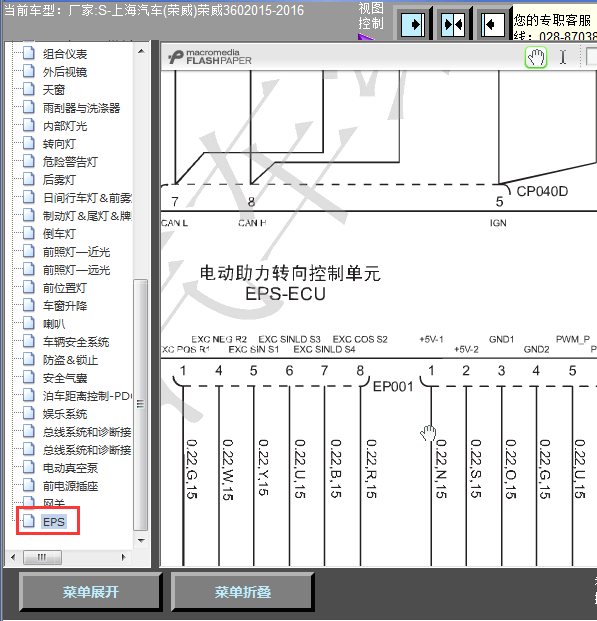
Task: Select 倒车灯 in the tree
Action: pyautogui.click(x=59, y=234)
